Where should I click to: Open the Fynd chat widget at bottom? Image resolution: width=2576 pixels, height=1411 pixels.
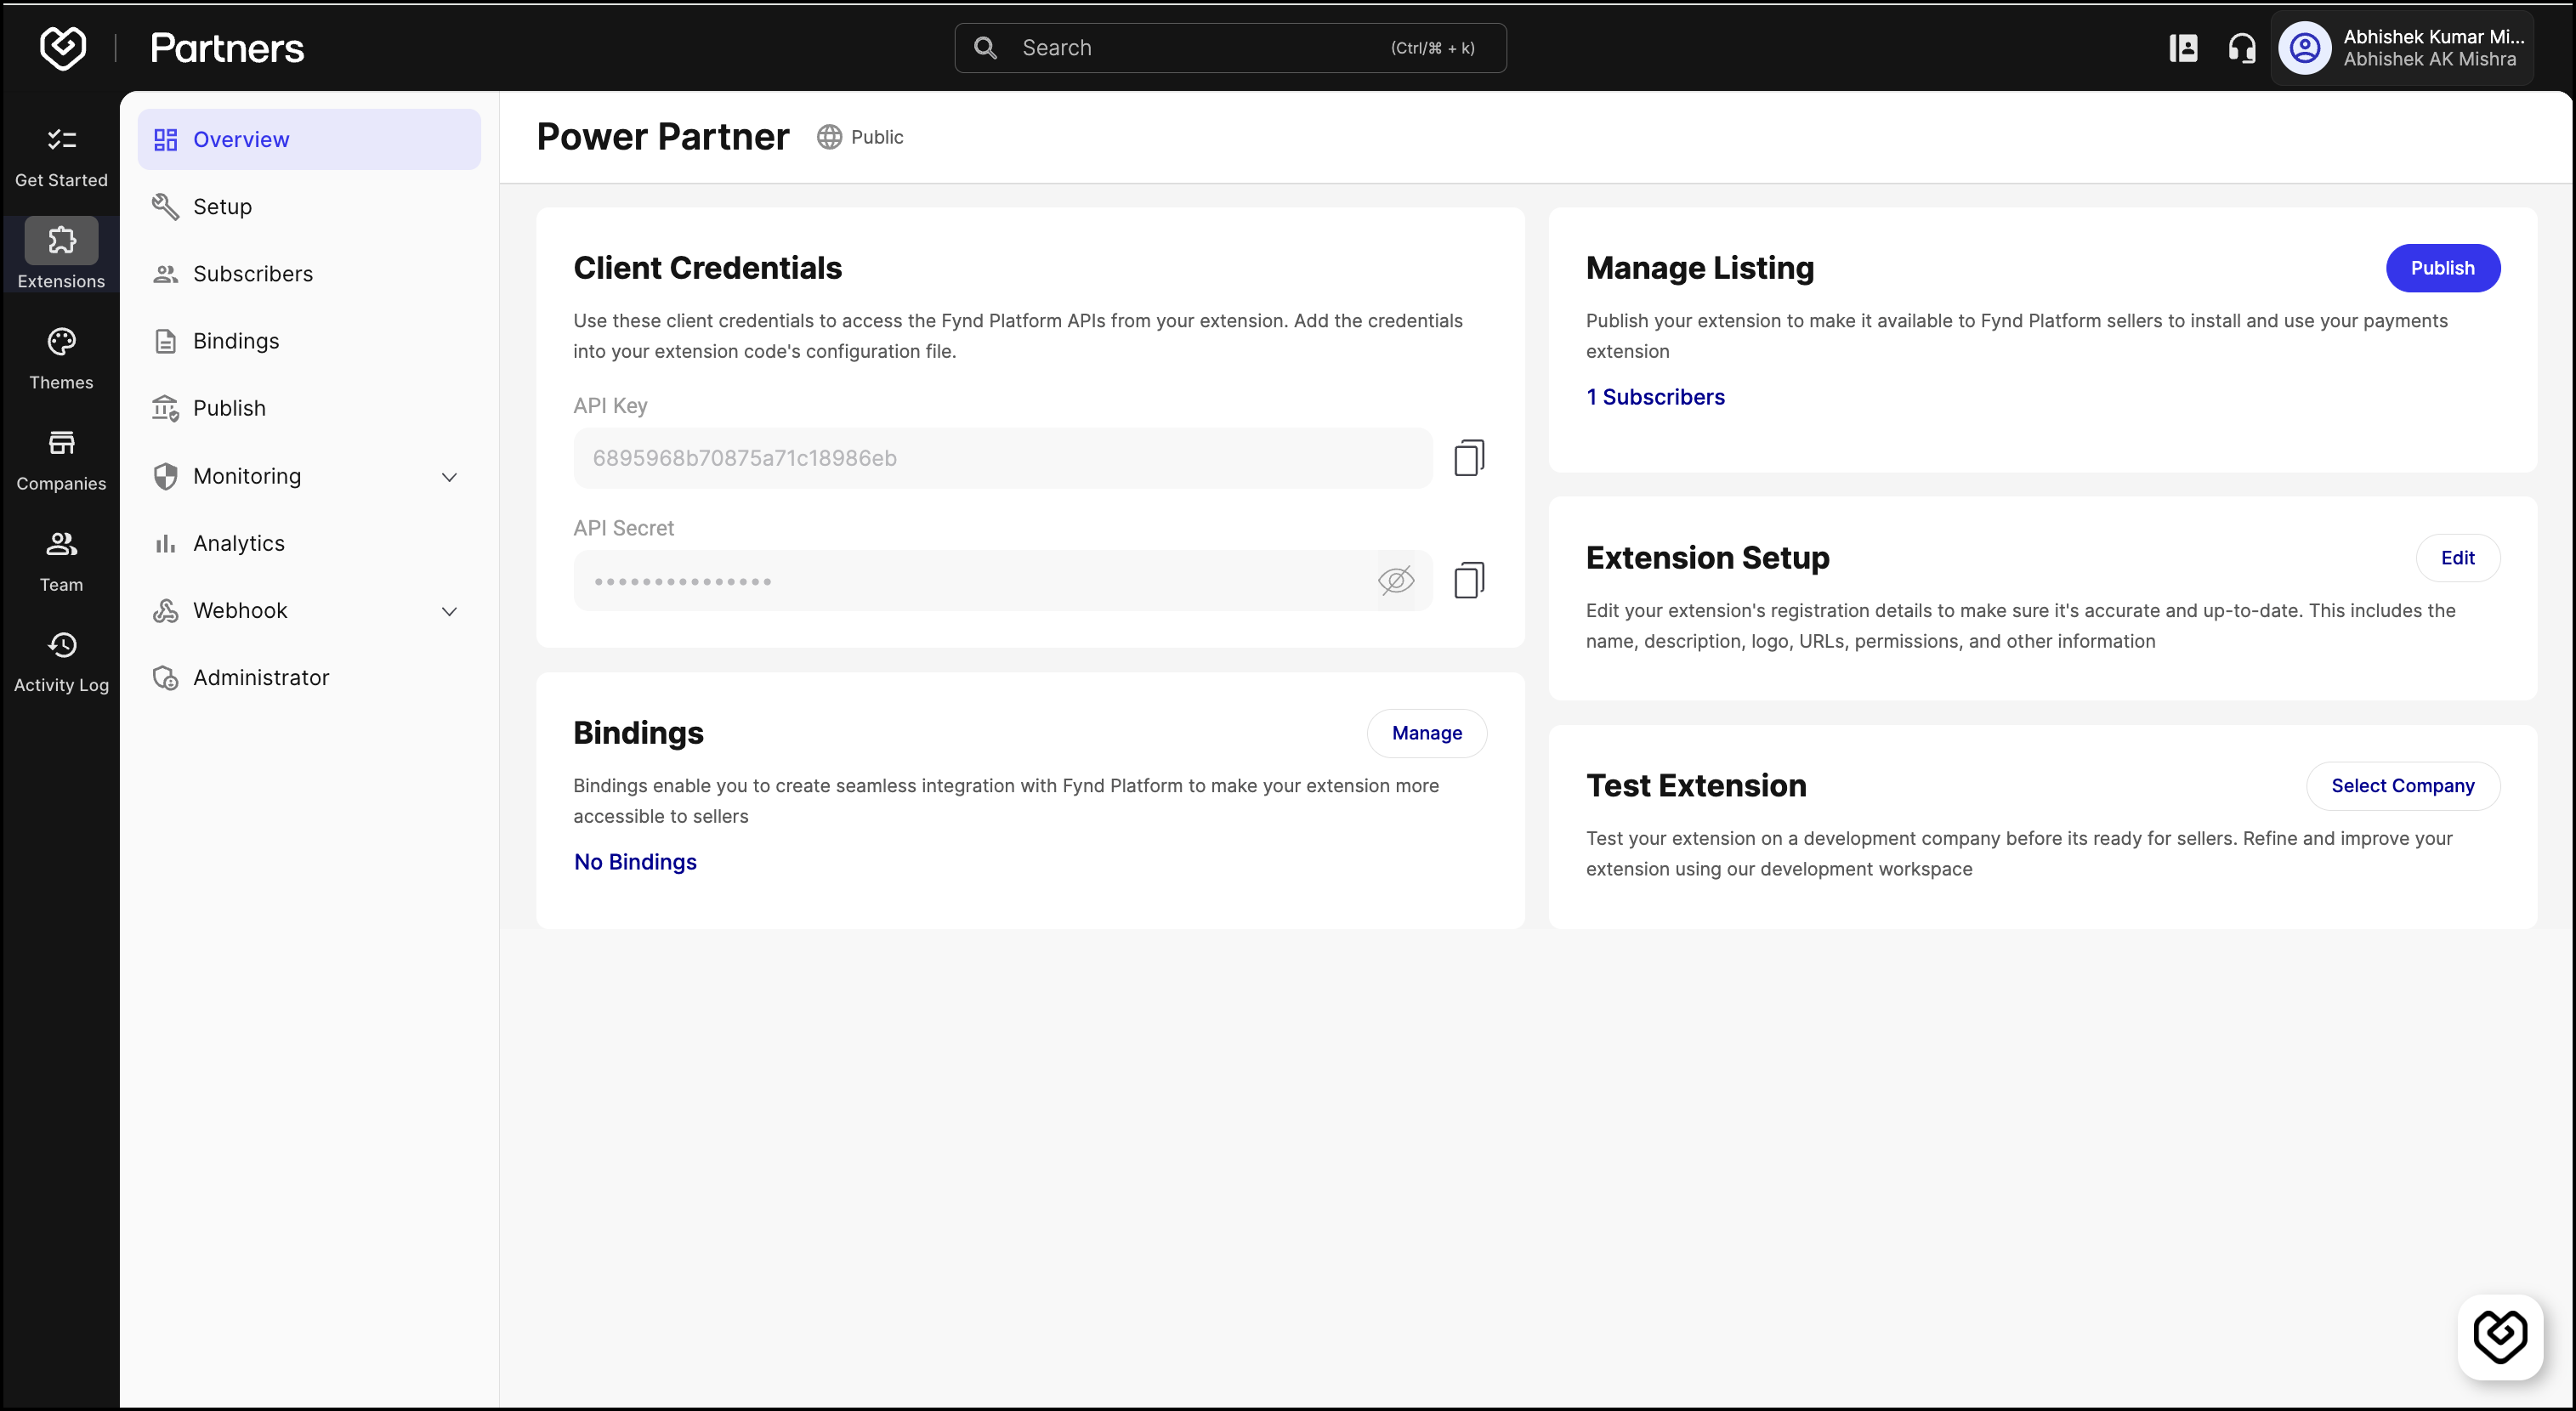(2500, 1336)
